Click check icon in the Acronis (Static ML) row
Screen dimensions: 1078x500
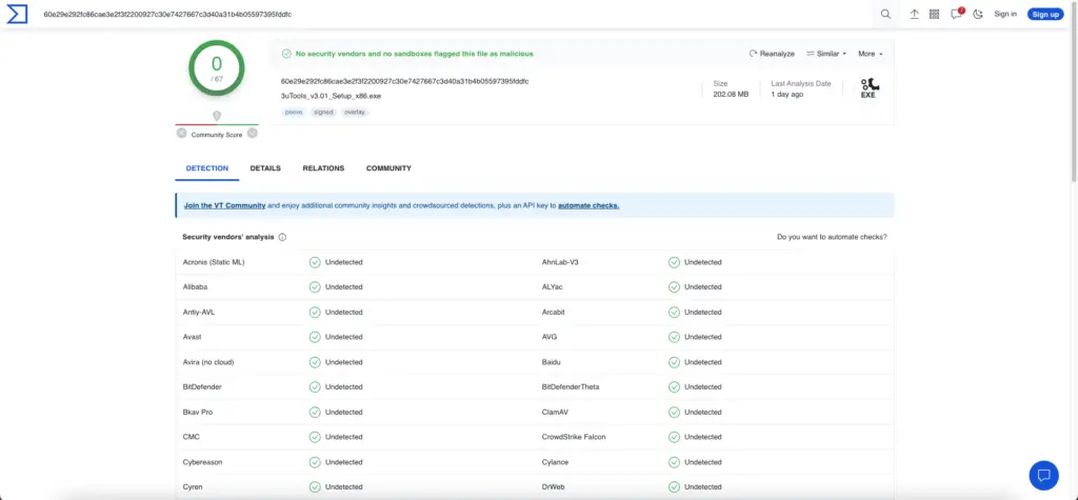click(x=315, y=262)
